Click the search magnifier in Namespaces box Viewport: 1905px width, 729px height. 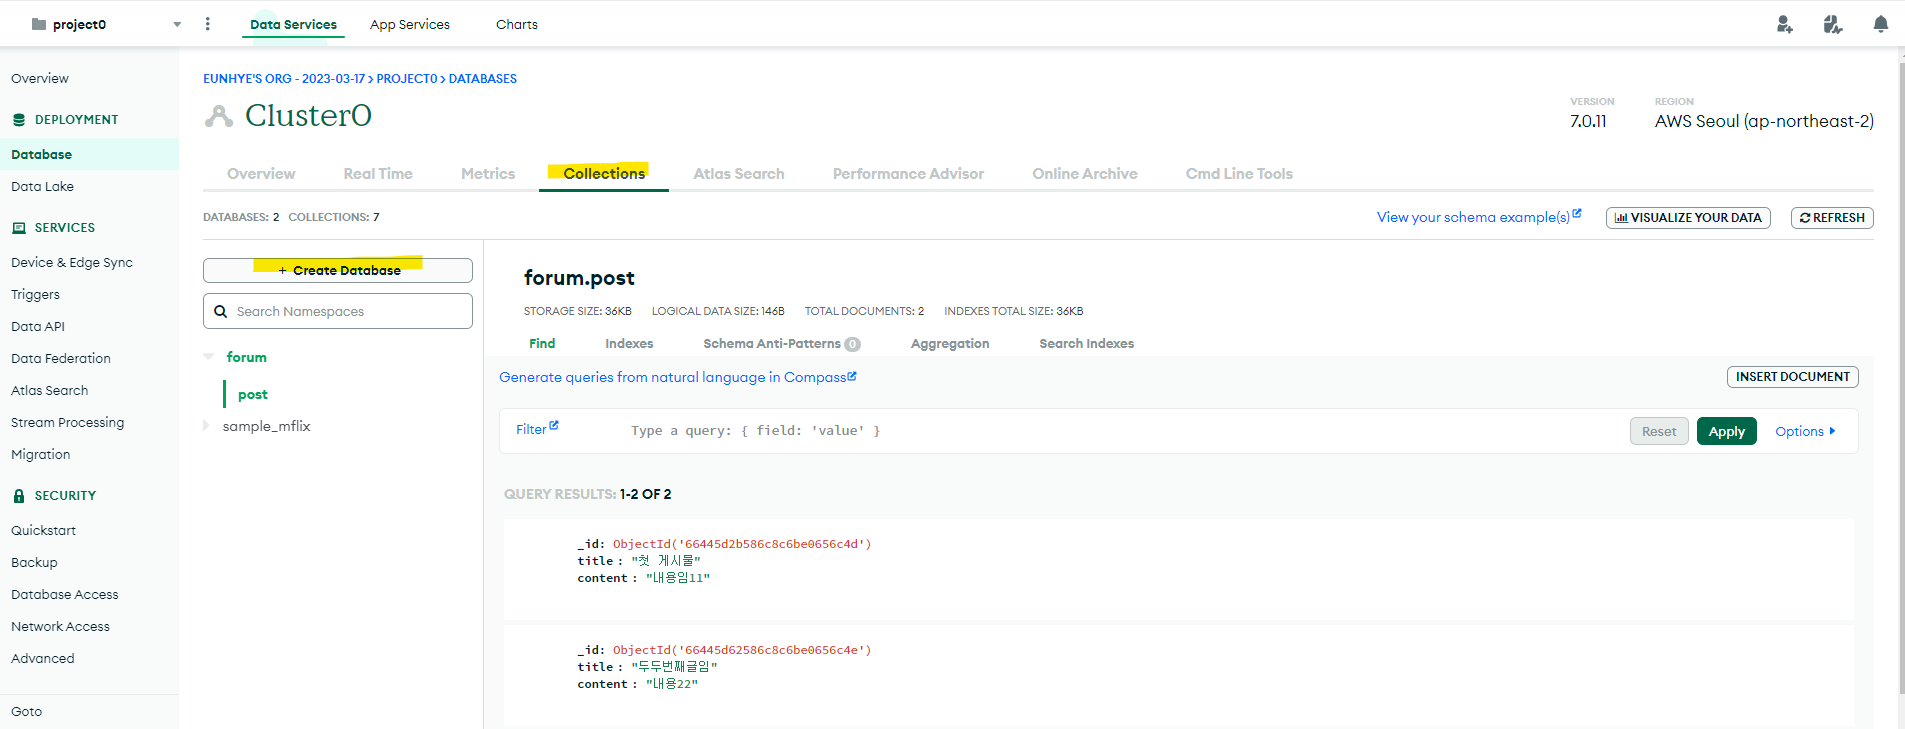point(221,311)
